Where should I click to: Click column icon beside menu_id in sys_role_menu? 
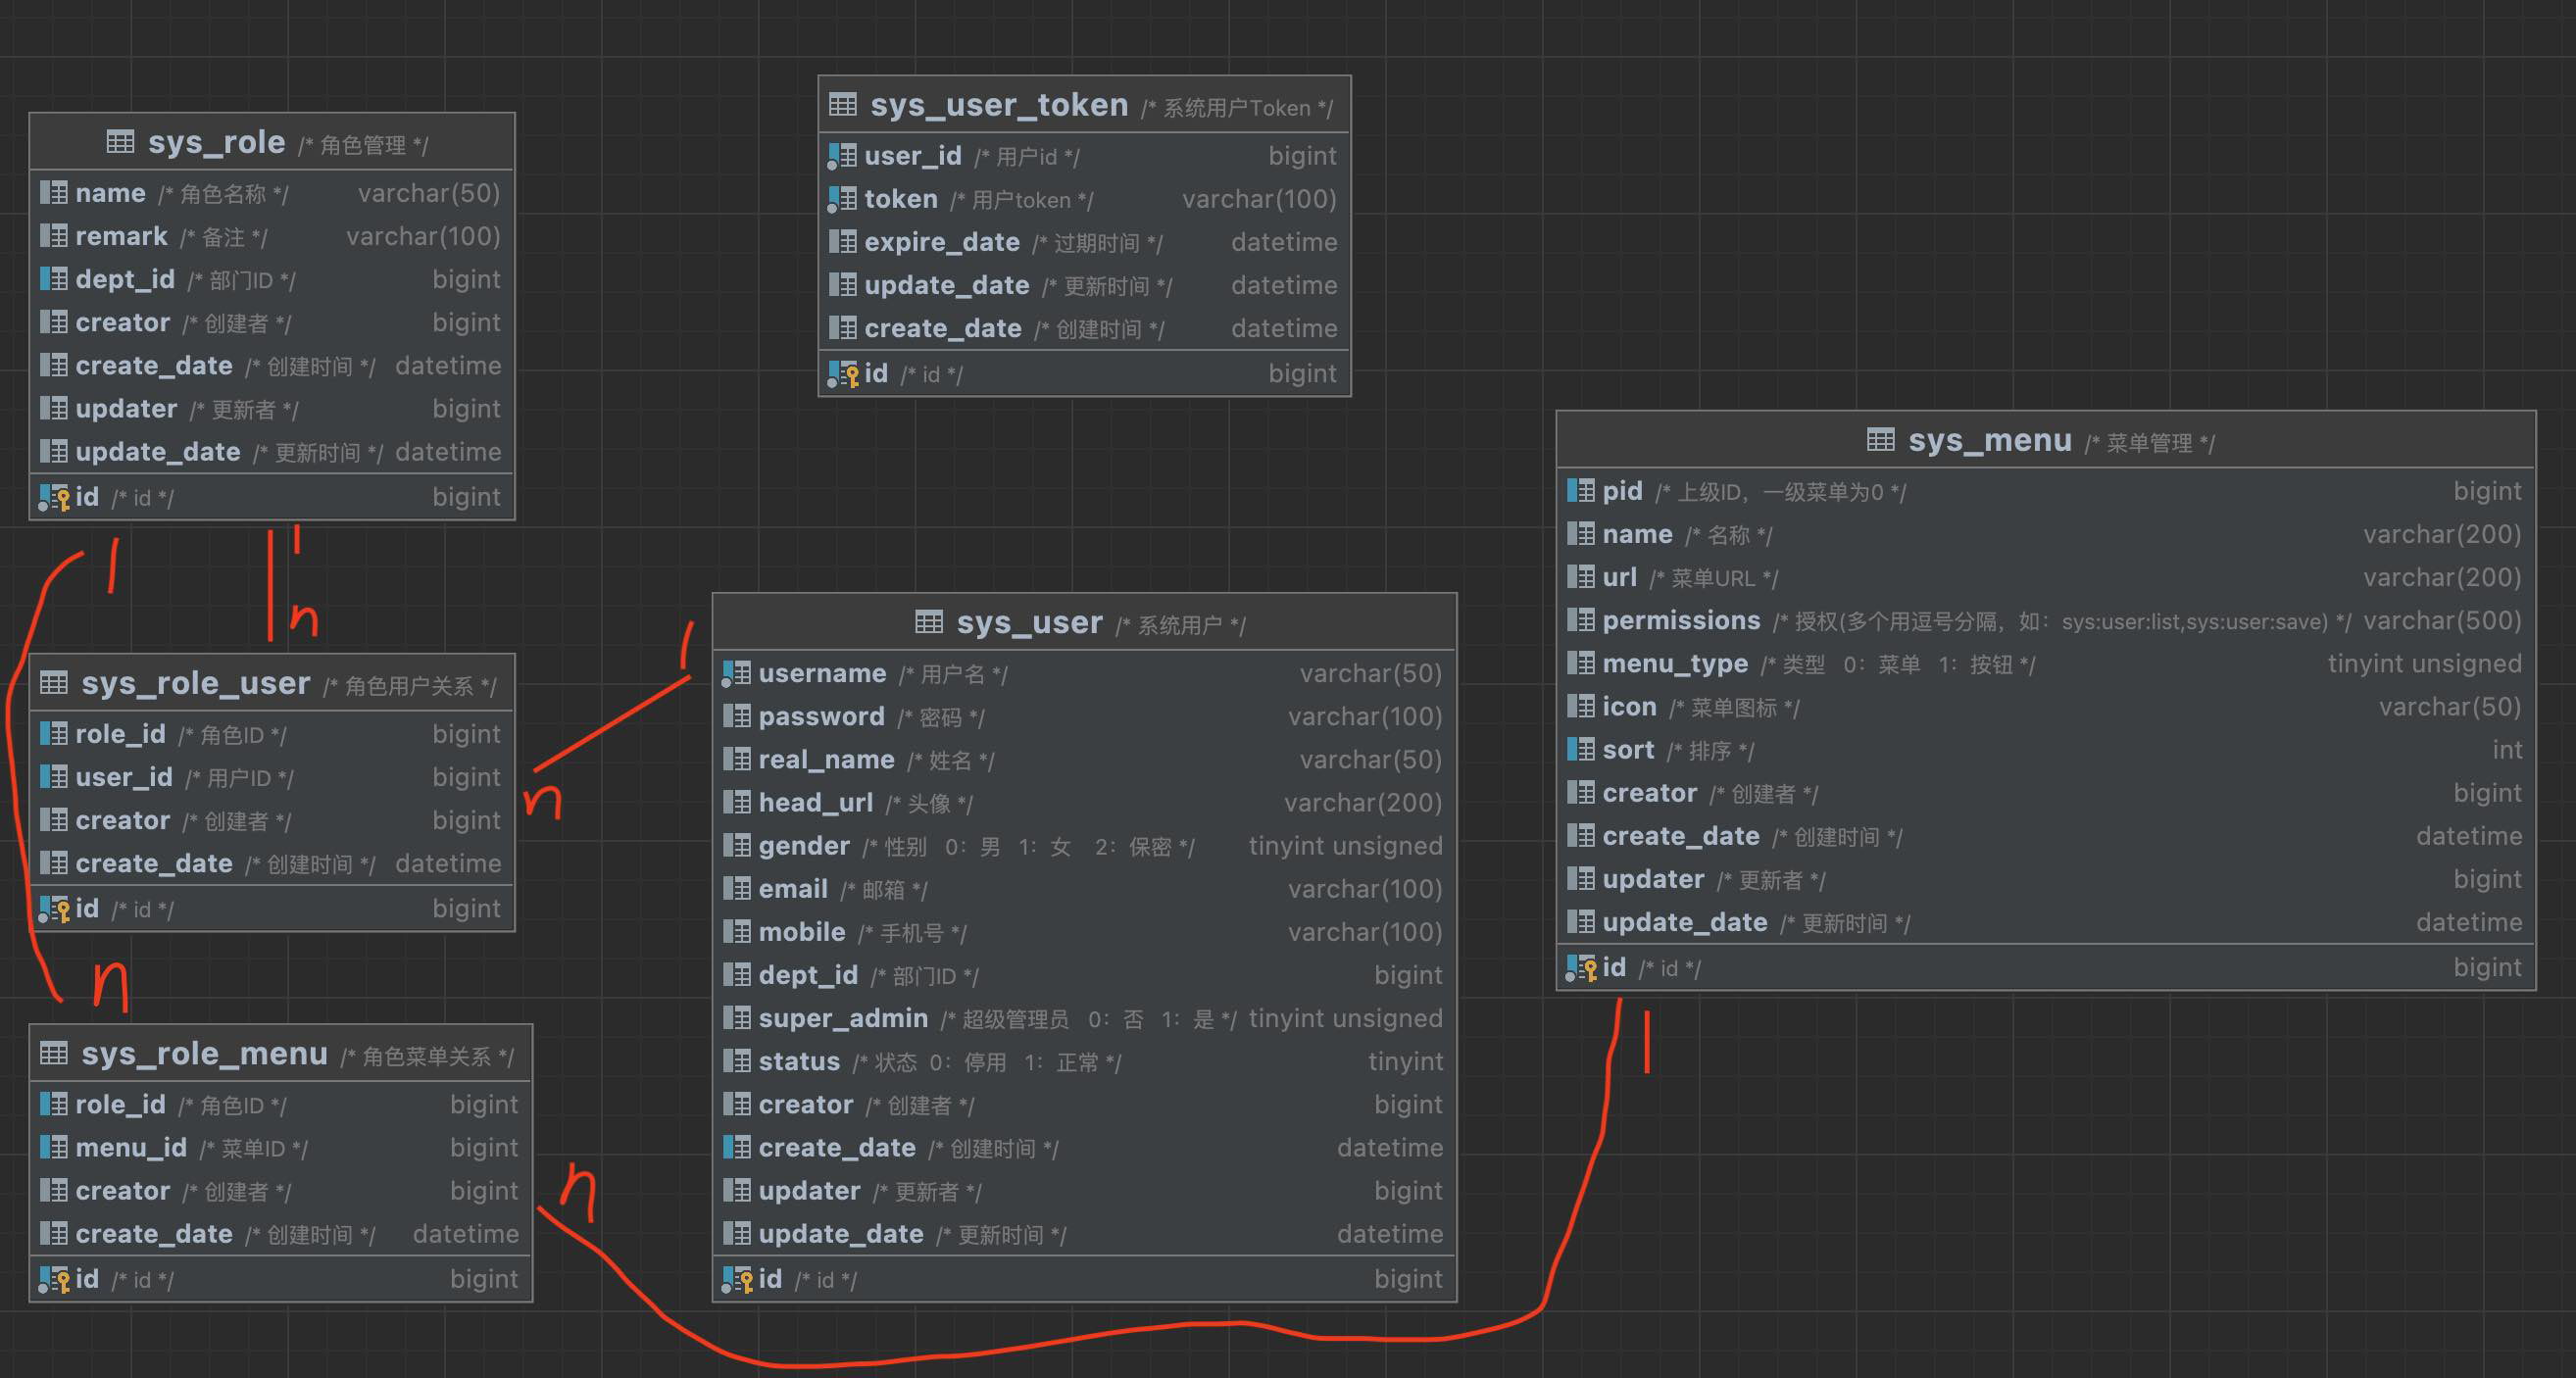click(x=53, y=1147)
